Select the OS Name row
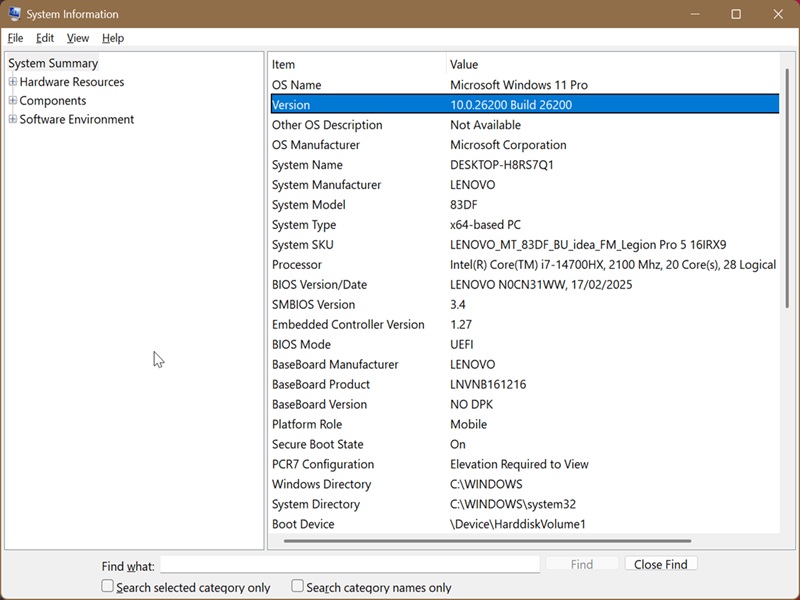The image size is (800, 600). click(x=525, y=85)
